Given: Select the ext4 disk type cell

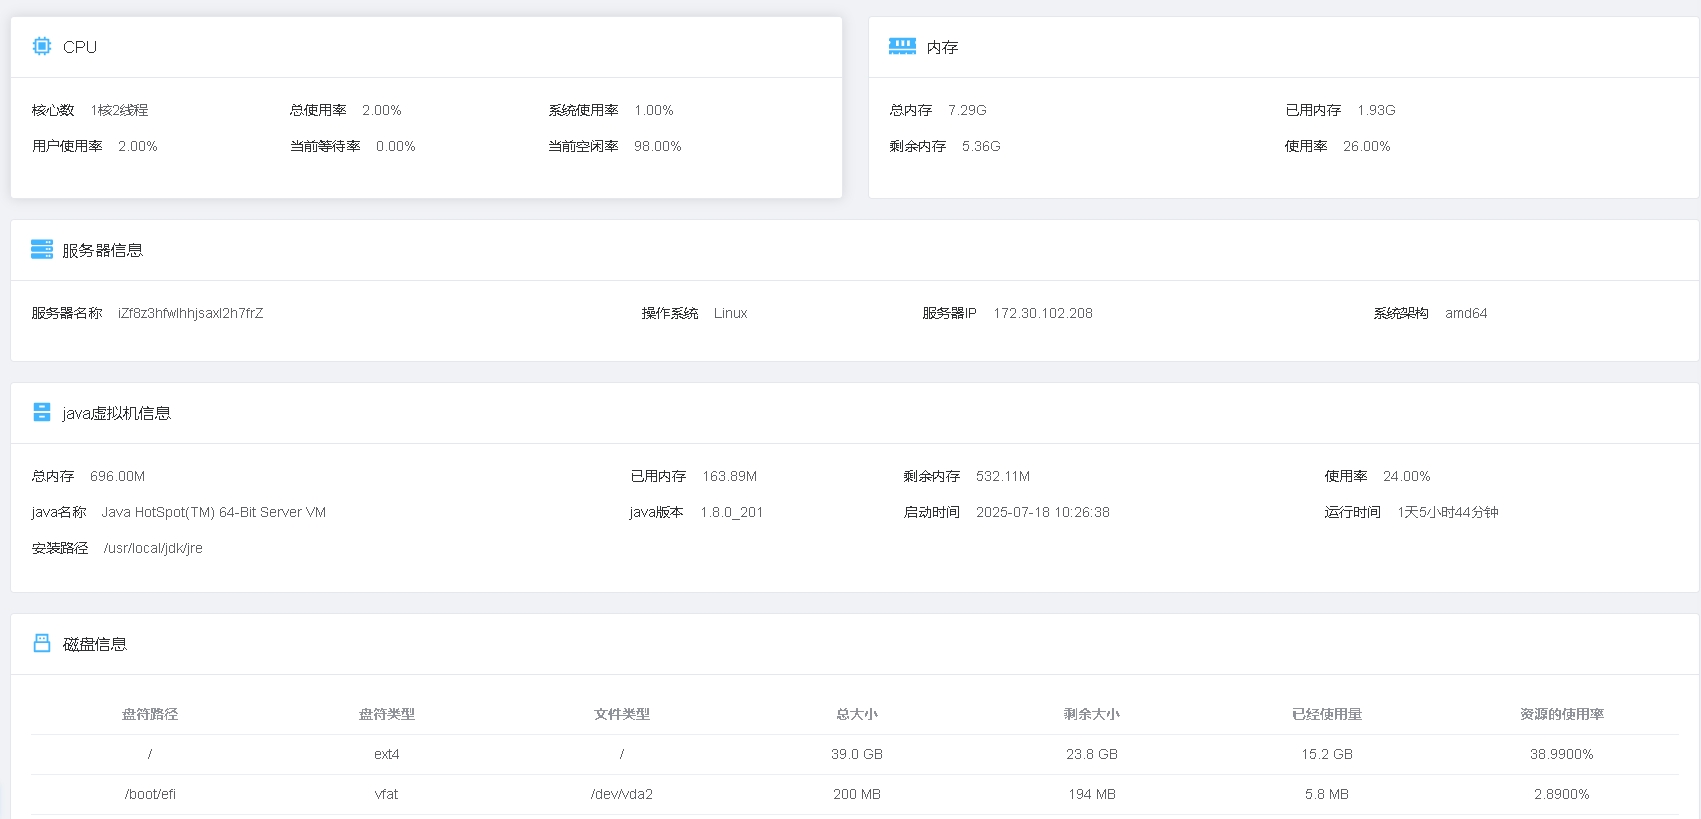Looking at the screenshot, I should [387, 754].
